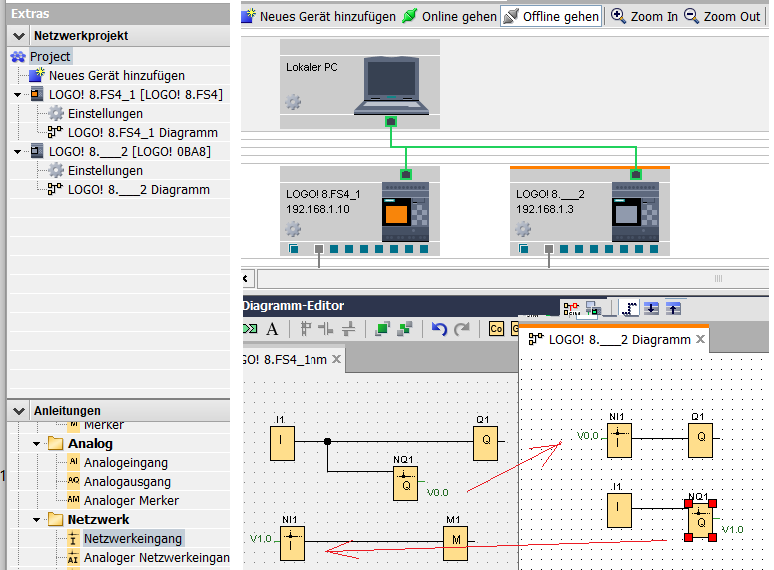Collapse the Analog folder in Anleitungen

pos(37,444)
